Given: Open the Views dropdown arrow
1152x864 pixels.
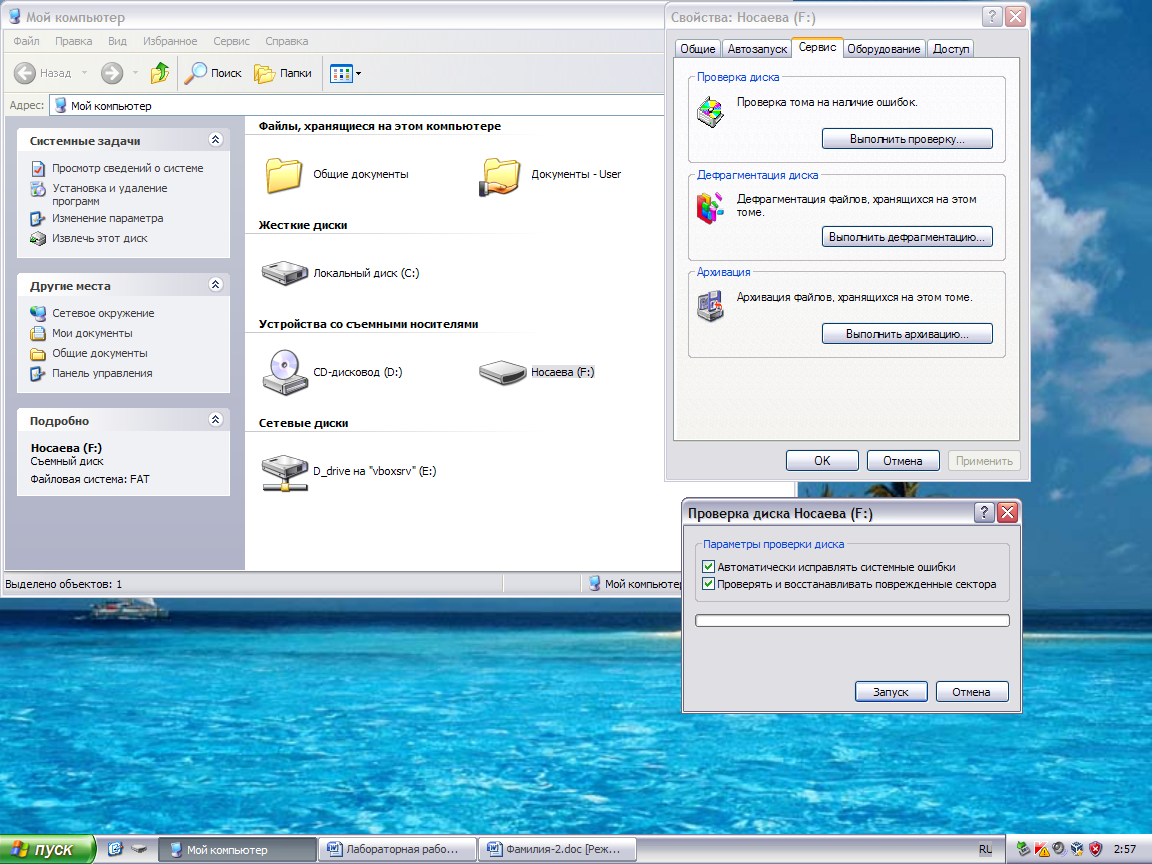Looking at the screenshot, I should tap(359, 73).
